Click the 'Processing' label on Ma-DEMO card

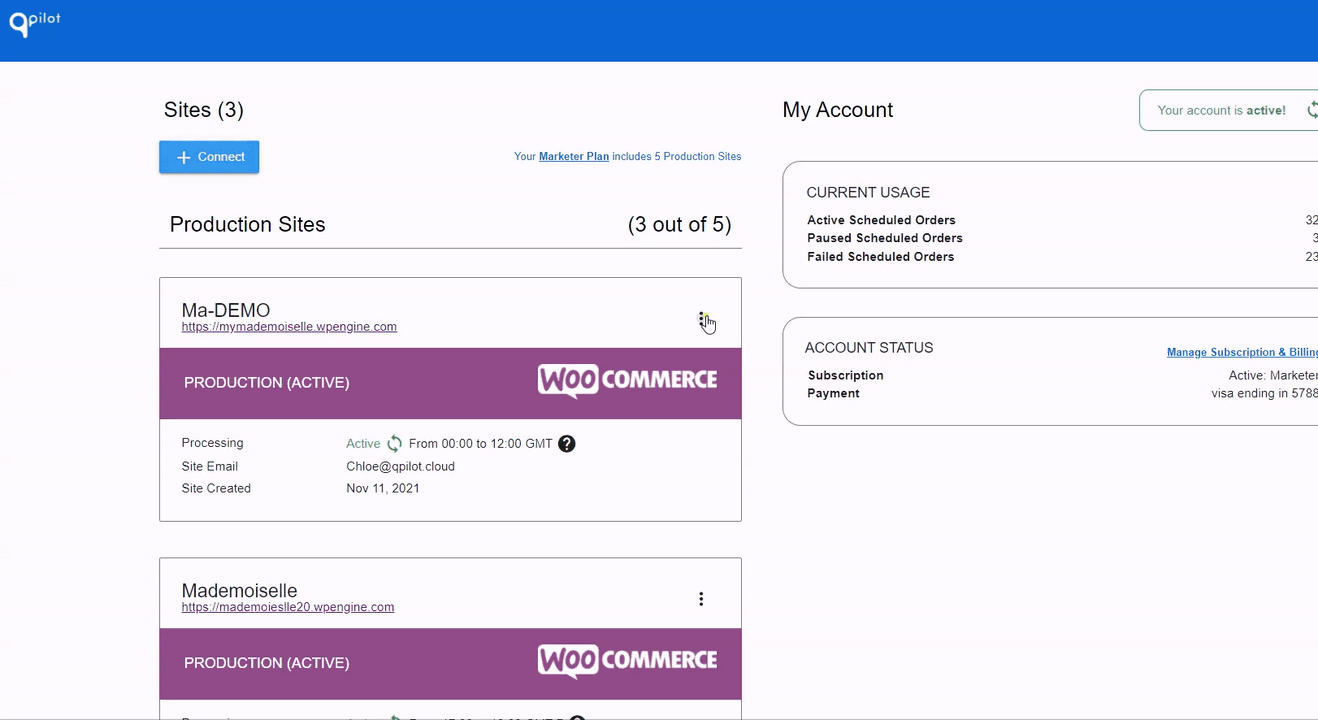213,443
